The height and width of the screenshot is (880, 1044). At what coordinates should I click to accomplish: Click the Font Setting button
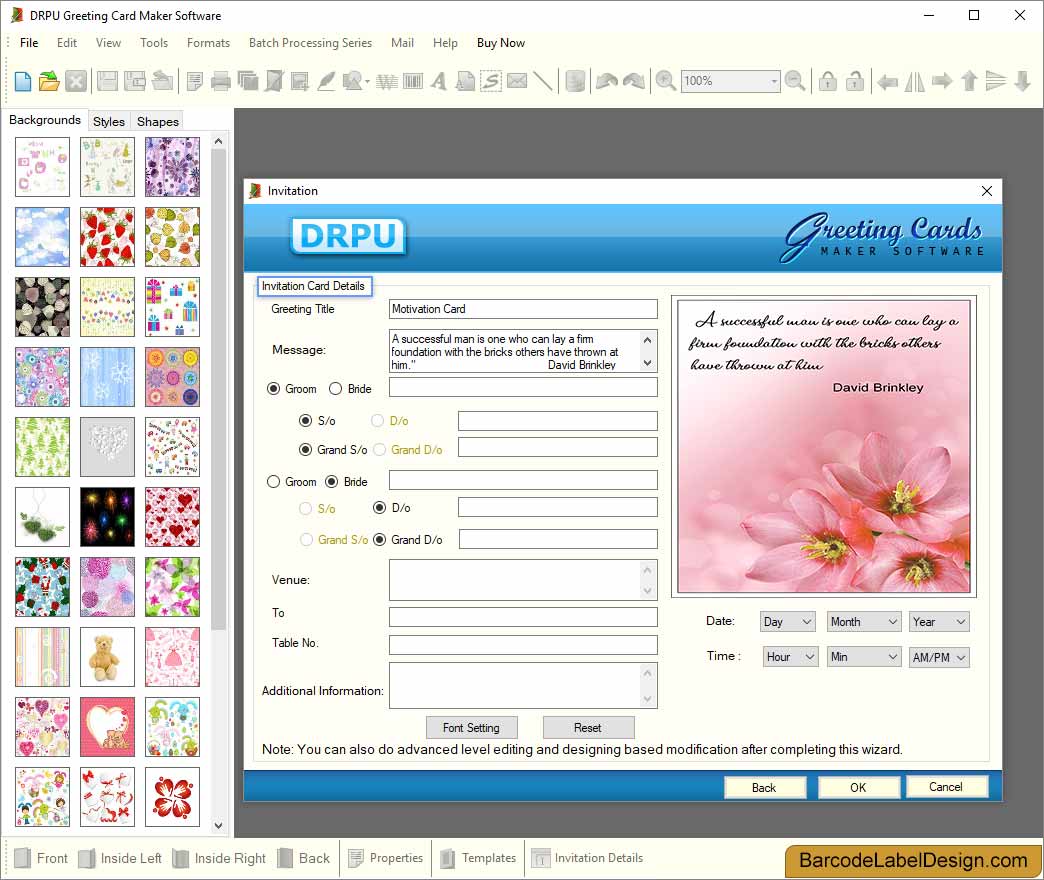pos(471,728)
